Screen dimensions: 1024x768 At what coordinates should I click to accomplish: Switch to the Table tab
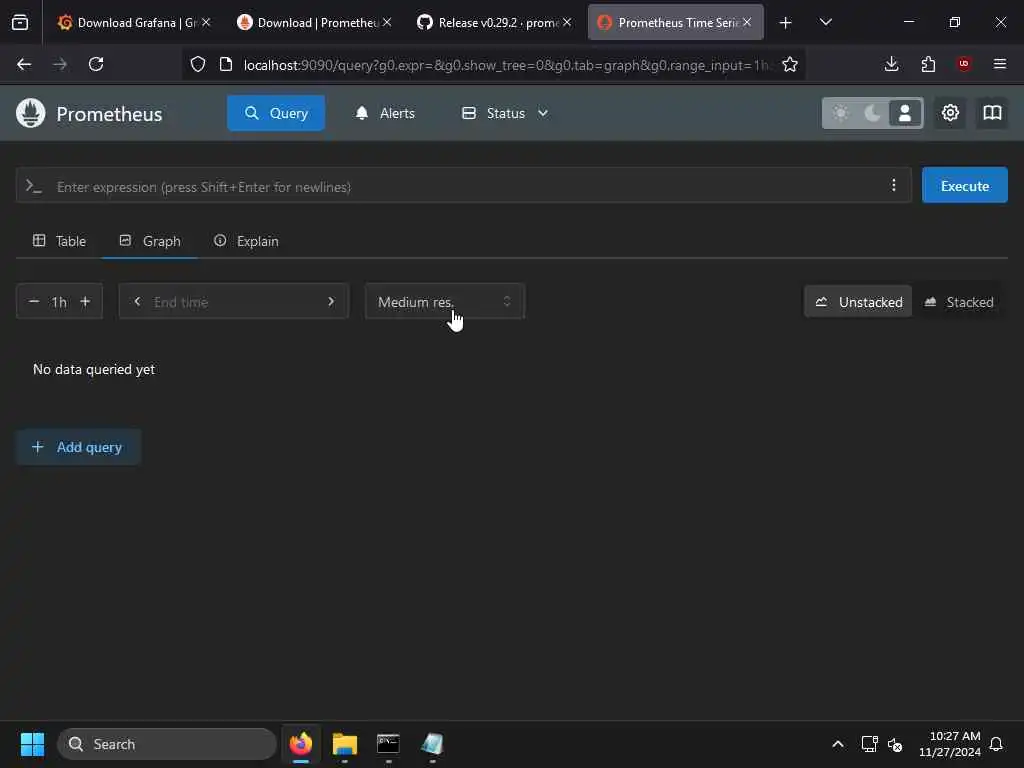point(59,241)
